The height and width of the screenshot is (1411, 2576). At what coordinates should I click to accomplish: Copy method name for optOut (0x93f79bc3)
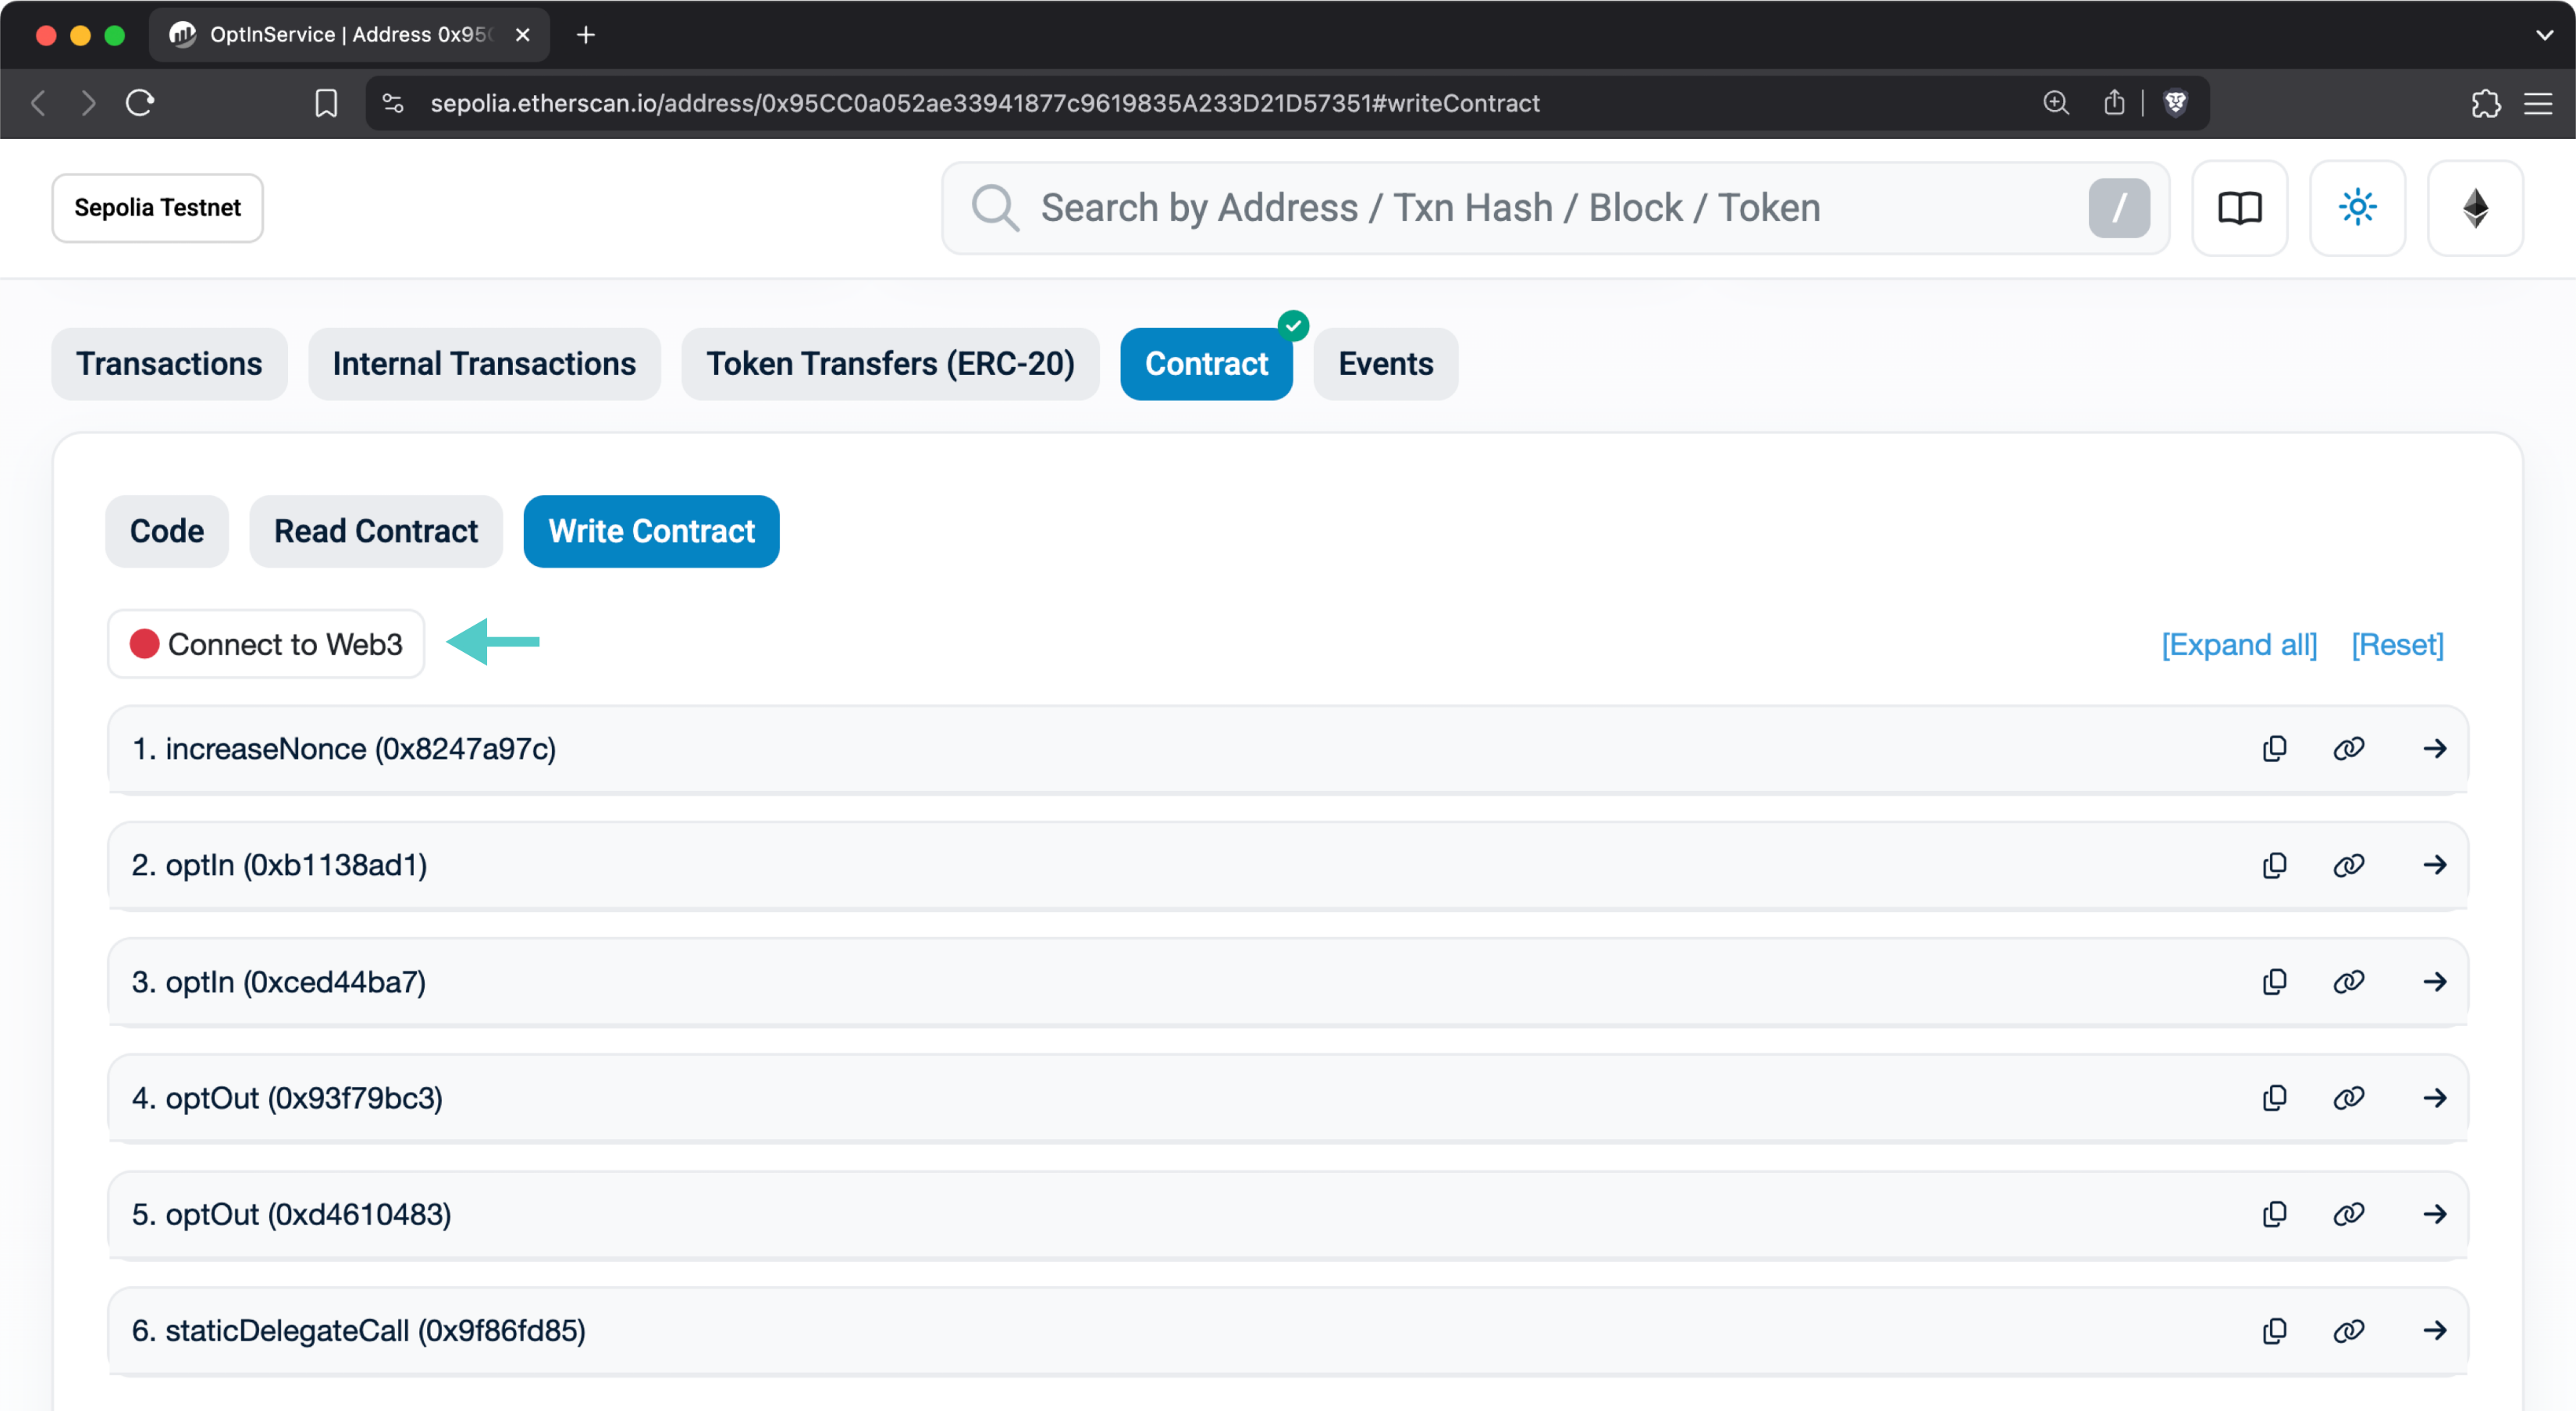click(x=2274, y=1098)
